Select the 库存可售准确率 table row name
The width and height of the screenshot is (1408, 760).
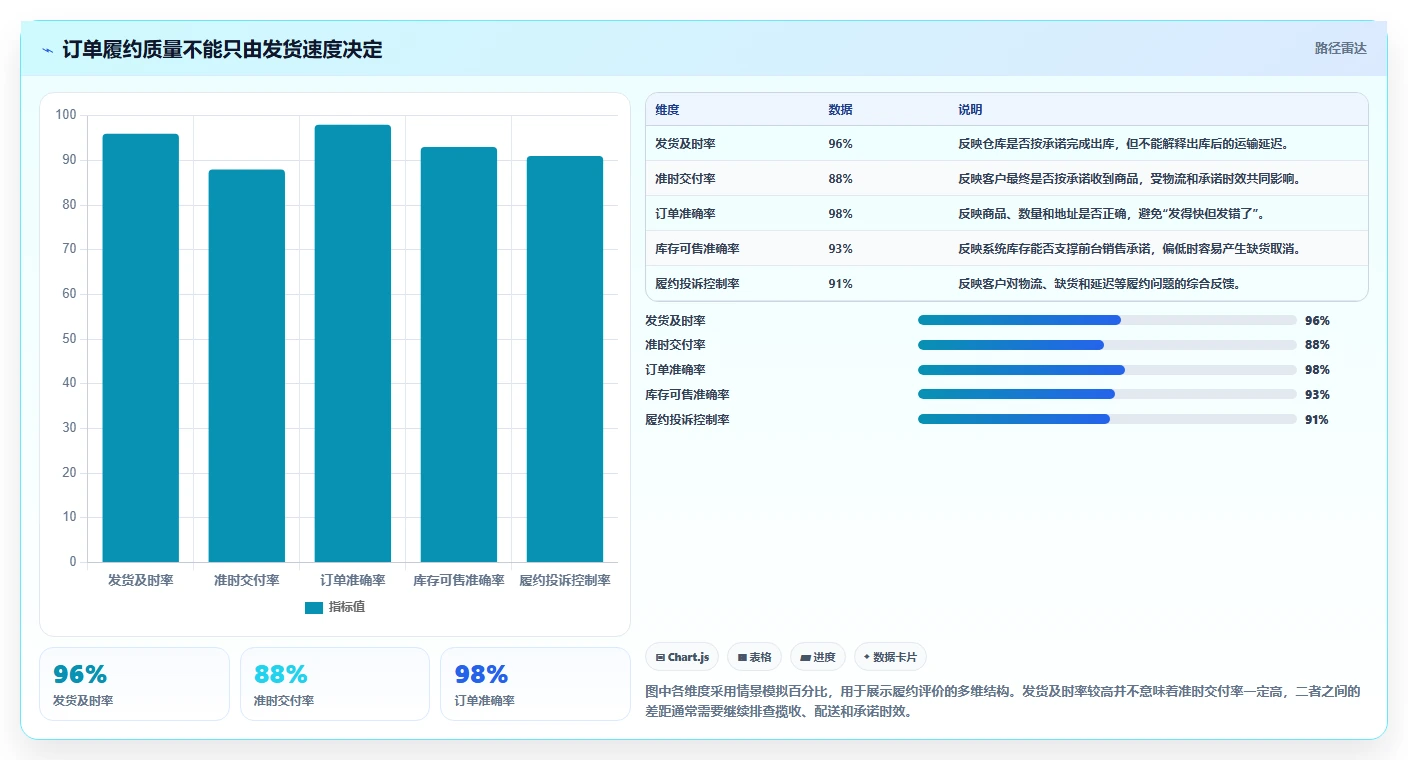click(697, 249)
